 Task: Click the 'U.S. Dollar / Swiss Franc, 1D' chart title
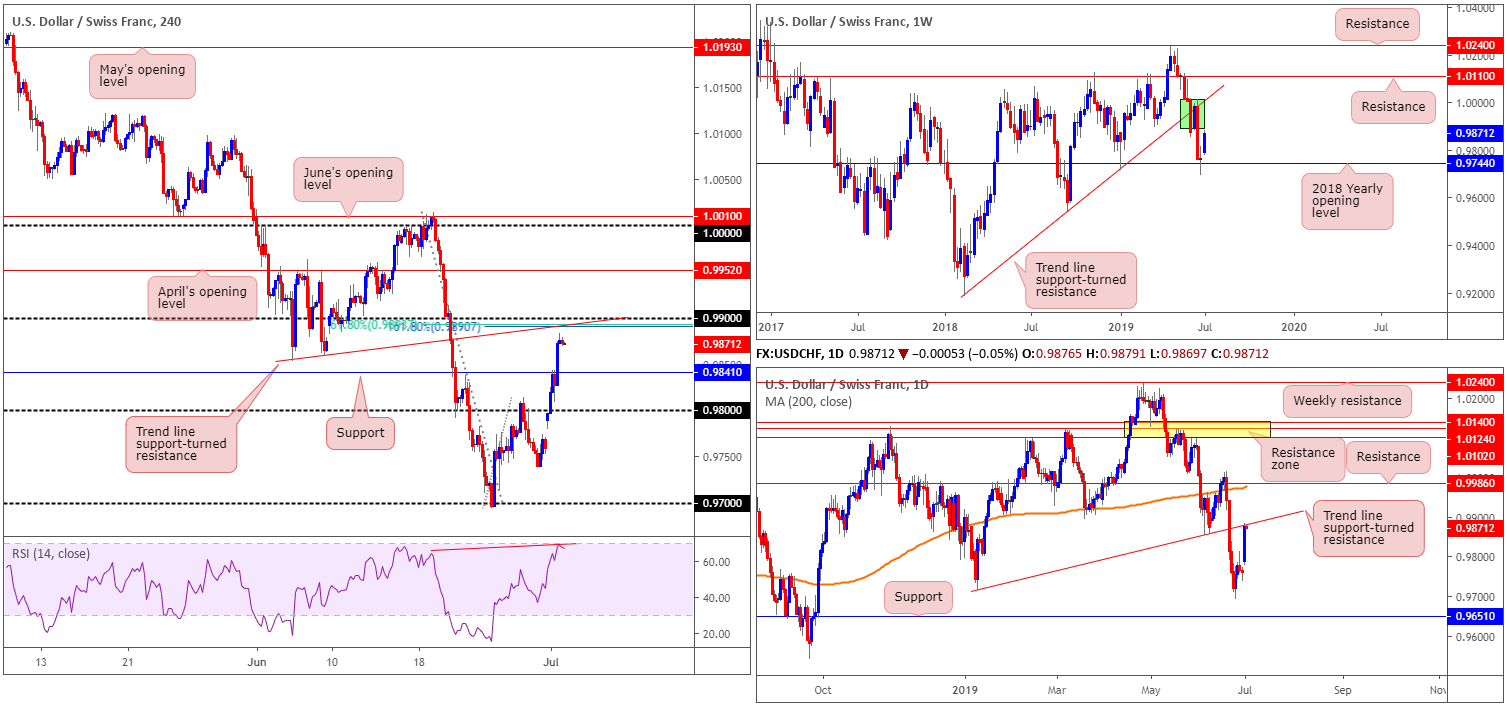pos(847,385)
